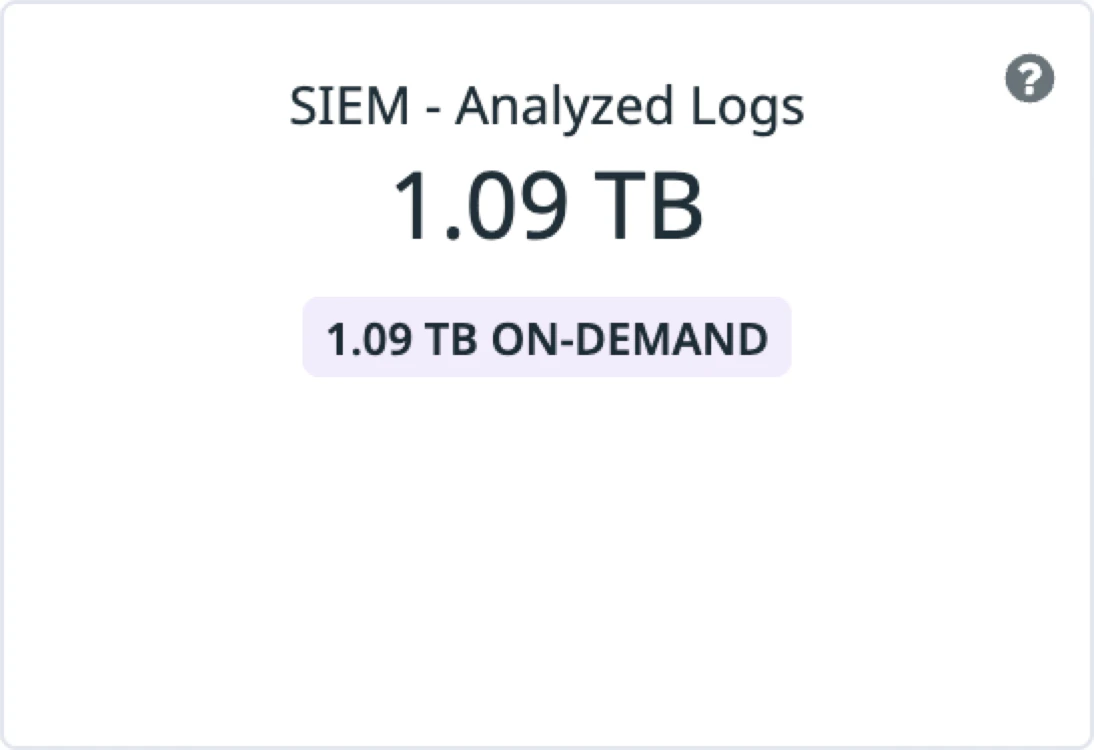The height and width of the screenshot is (750, 1094).
Task: Show the tooltip via the question mark icon
Action: 1029,78
